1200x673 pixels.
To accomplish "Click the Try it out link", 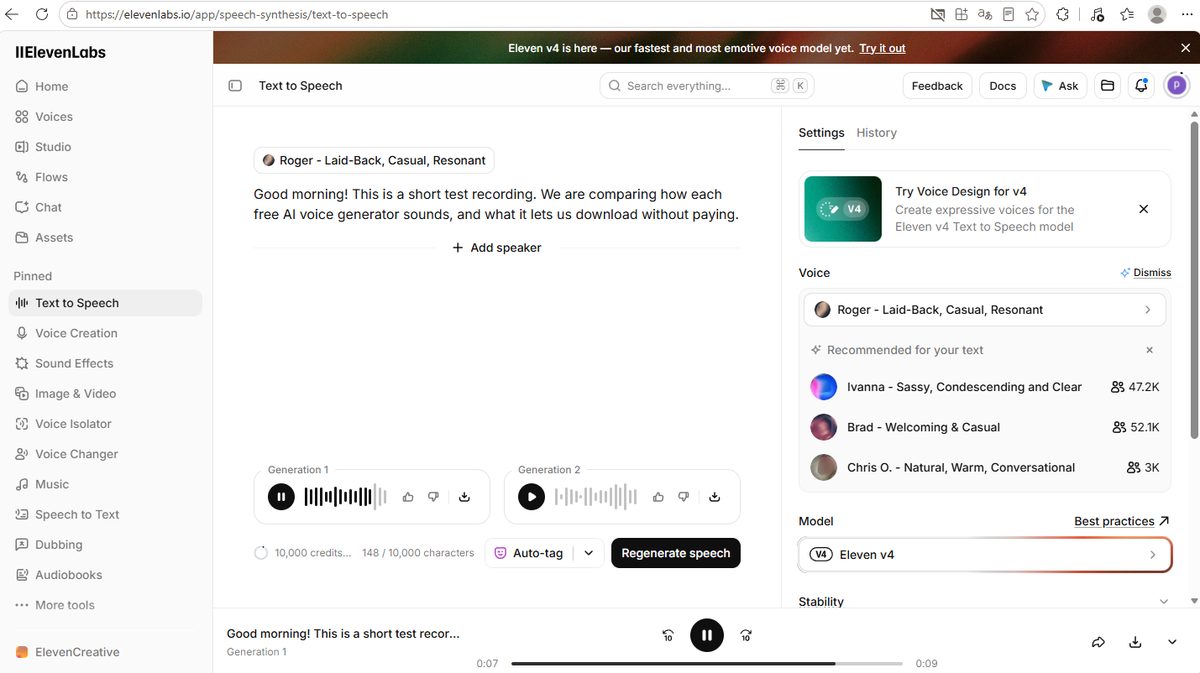I will pyautogui.click(x=882, y=48).
